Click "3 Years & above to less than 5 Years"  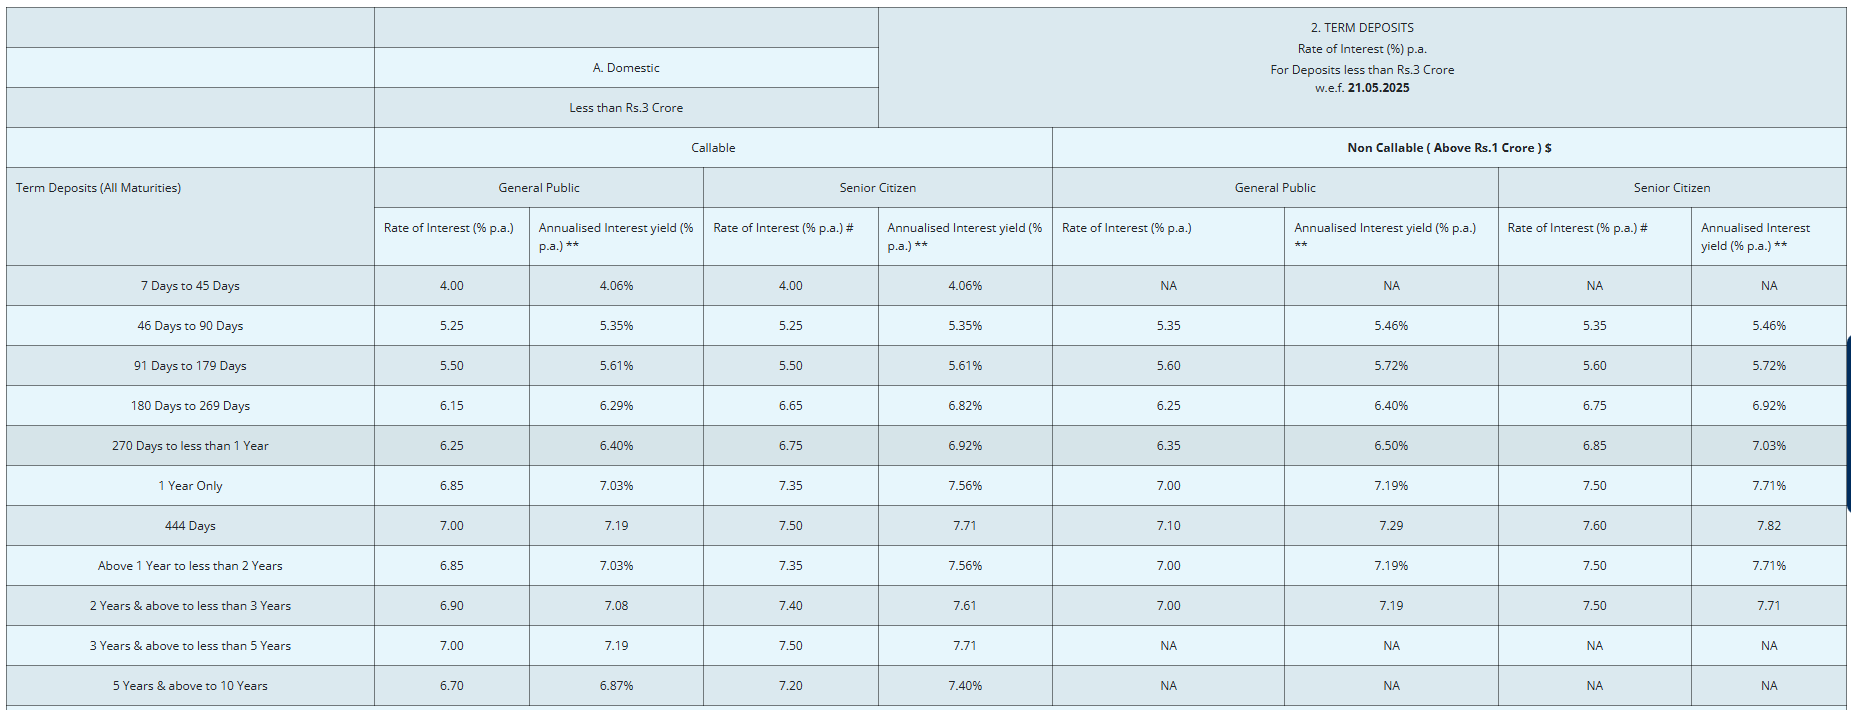click(x=190, y=646)
